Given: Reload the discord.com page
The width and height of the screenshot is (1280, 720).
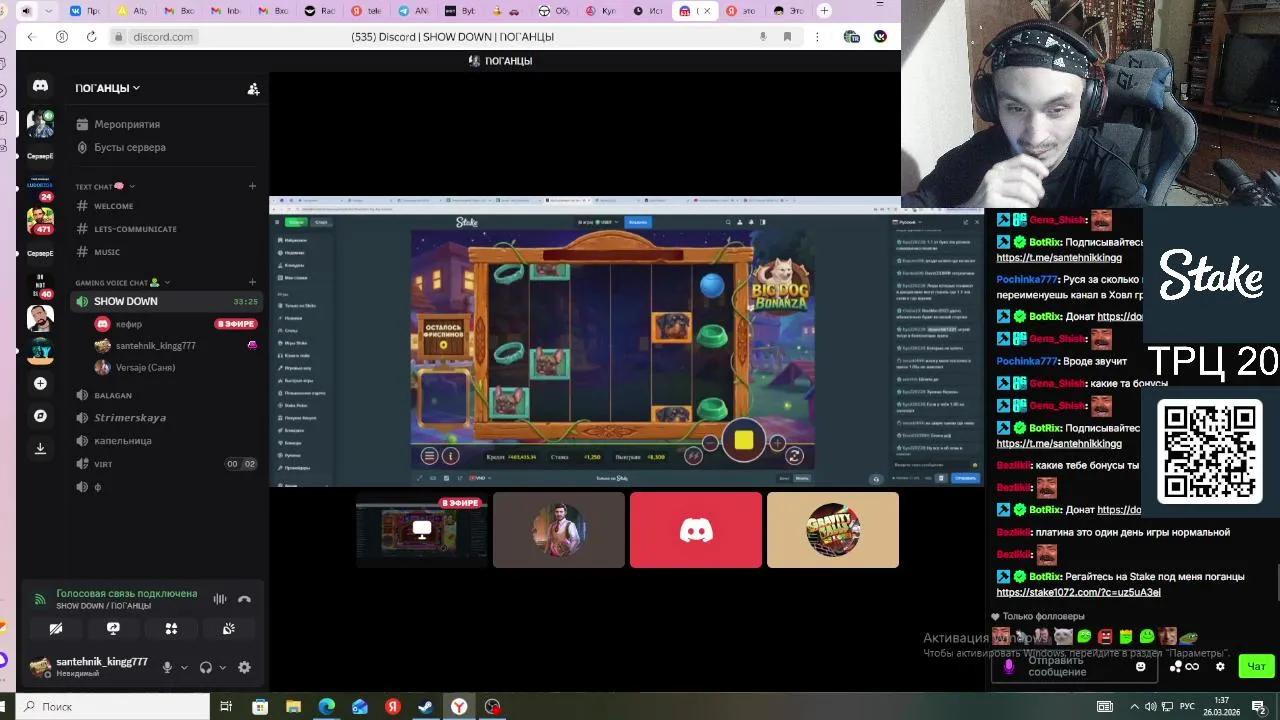Looking at the screenshot, I should [91, 37].
